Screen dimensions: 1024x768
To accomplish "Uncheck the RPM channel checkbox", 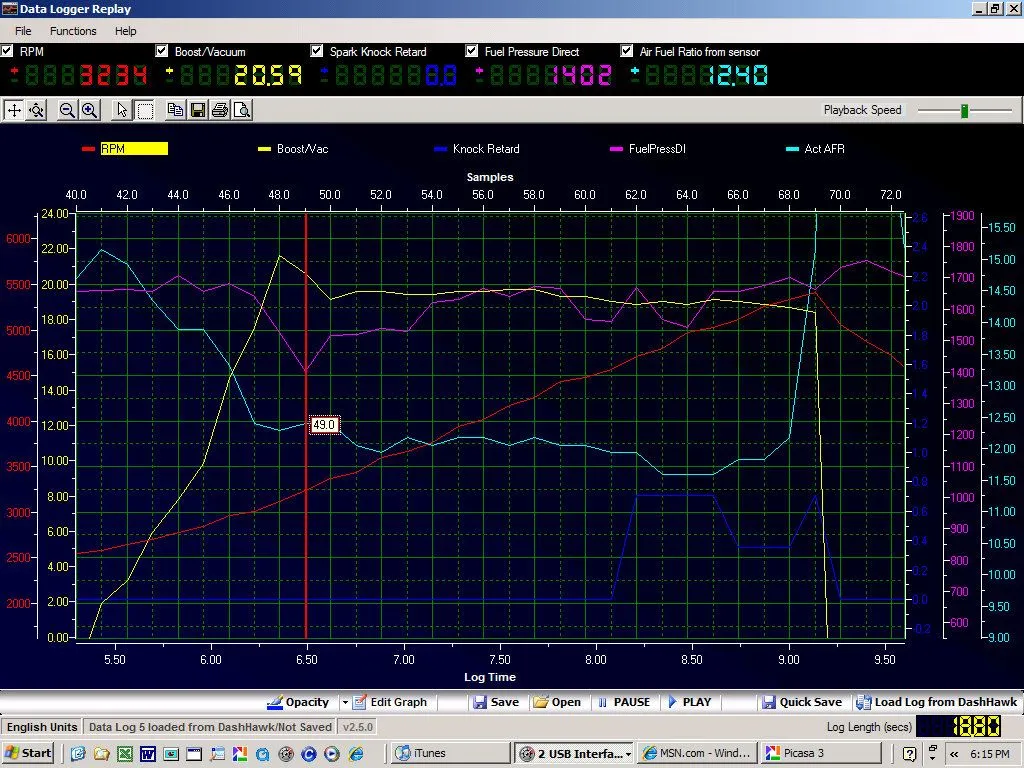I will (8, 51).
